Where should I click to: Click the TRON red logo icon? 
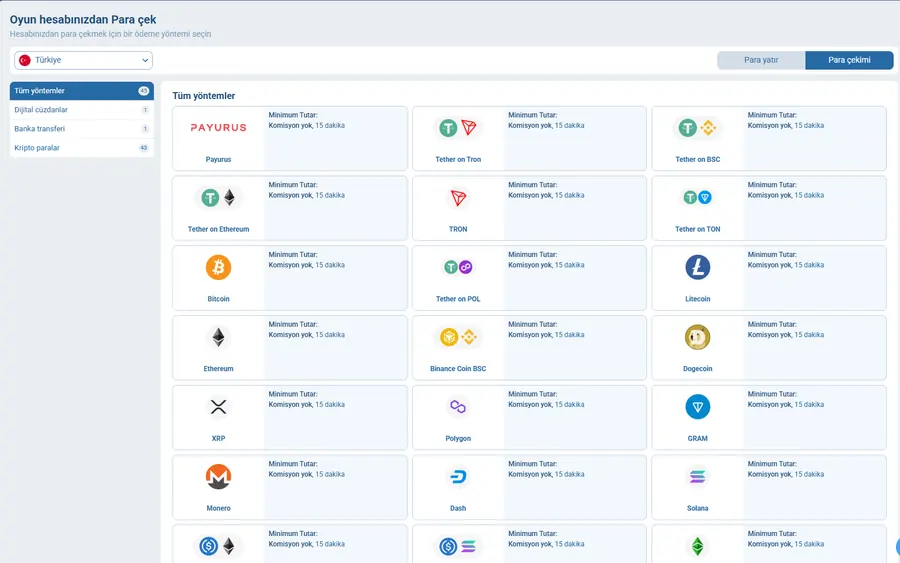[458, 197]
